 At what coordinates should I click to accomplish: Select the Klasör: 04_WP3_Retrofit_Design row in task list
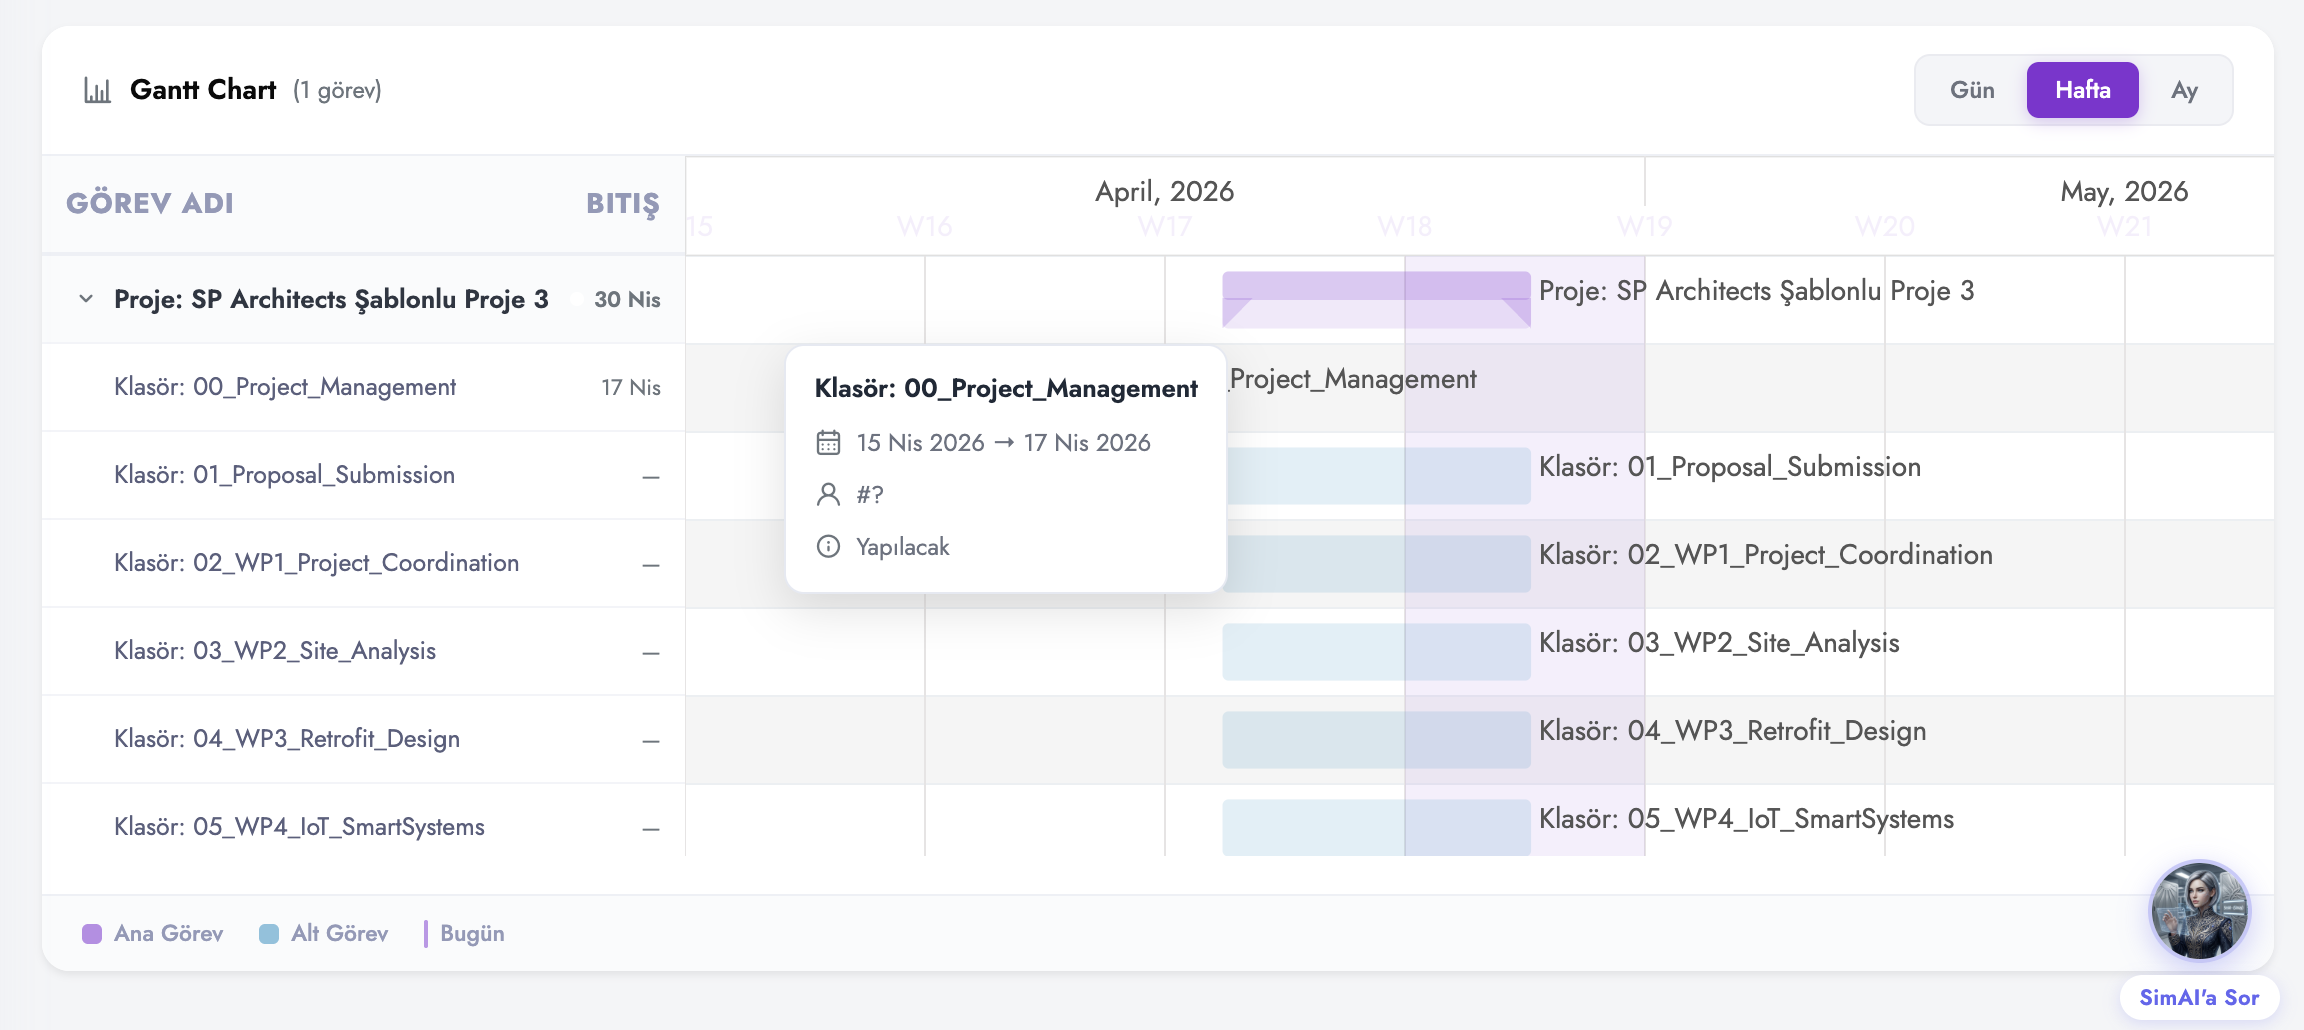click(363, 739)
